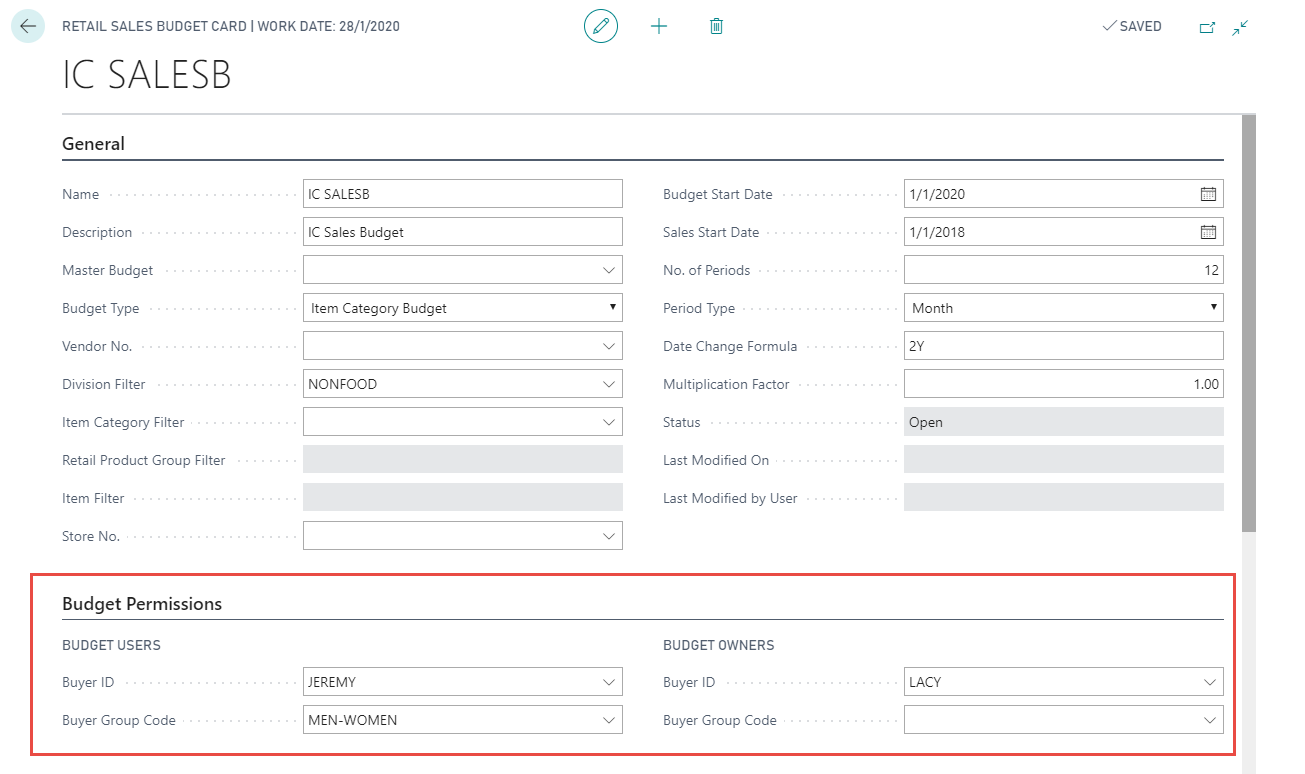Click the vertical page scrollbar
The width and height of the screenshot is (1305, 774).
pyautogui.click(x=1249, y=320)
